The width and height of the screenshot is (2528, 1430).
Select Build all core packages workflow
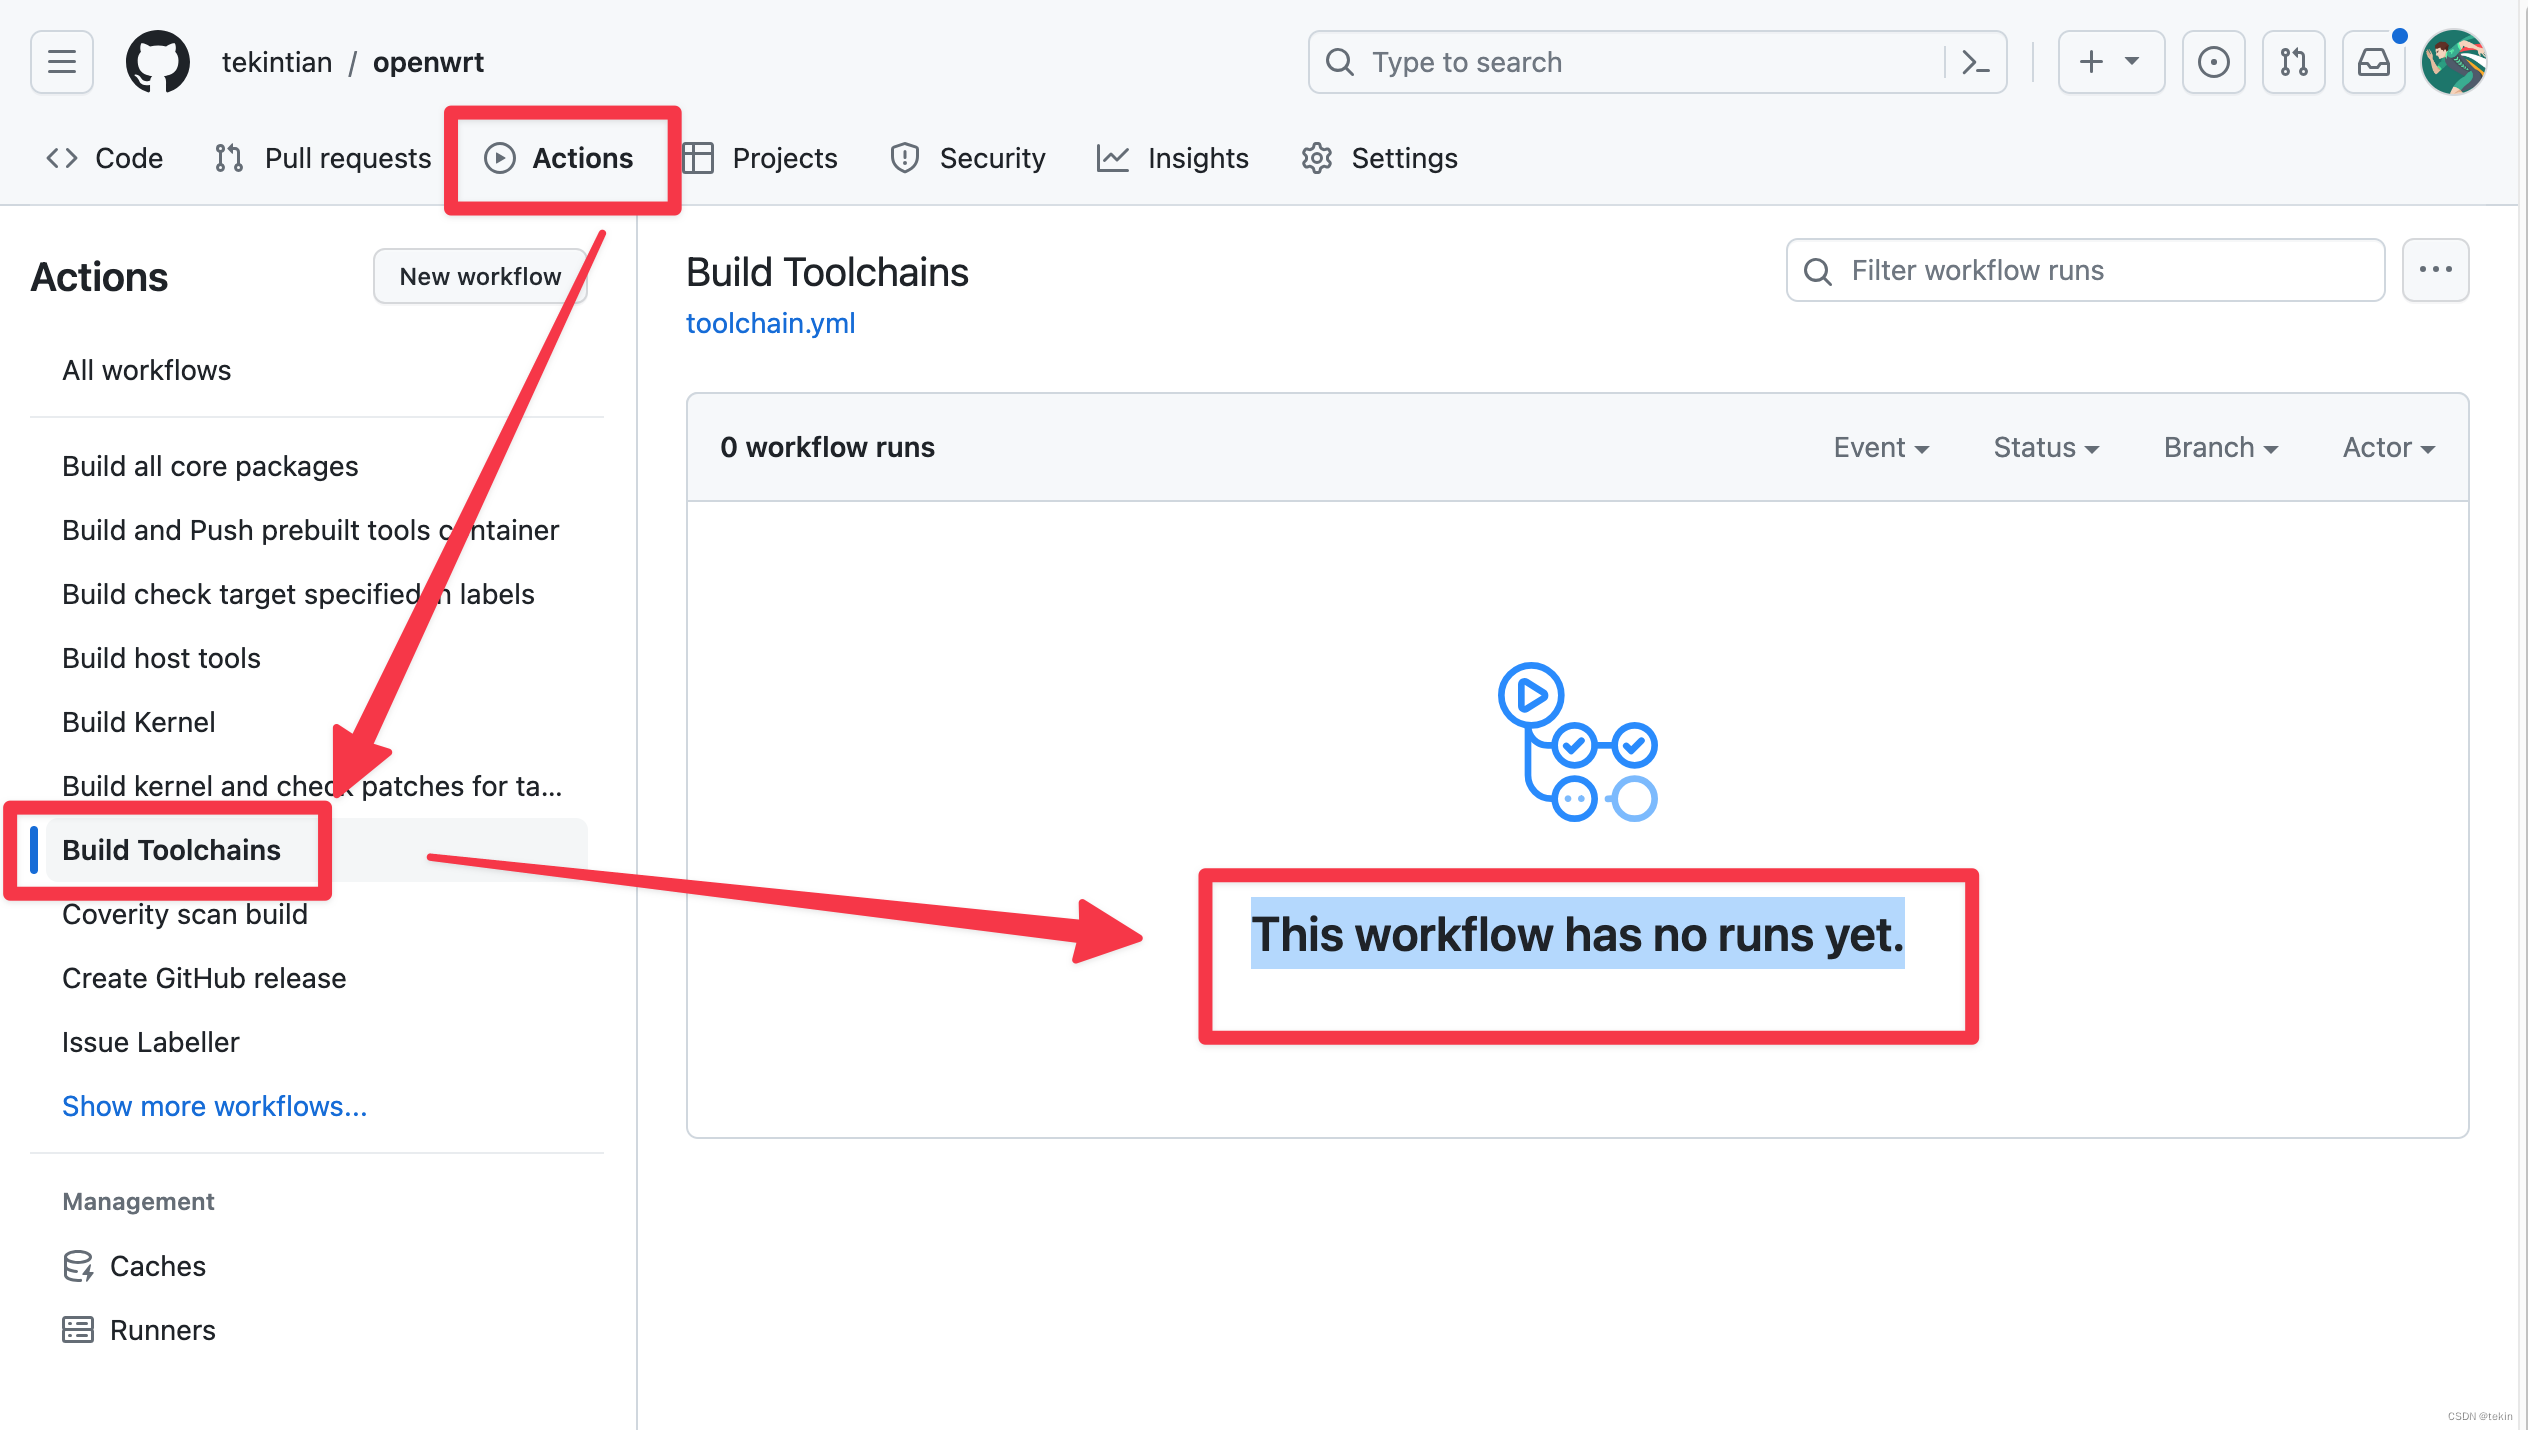click(317, 466)
